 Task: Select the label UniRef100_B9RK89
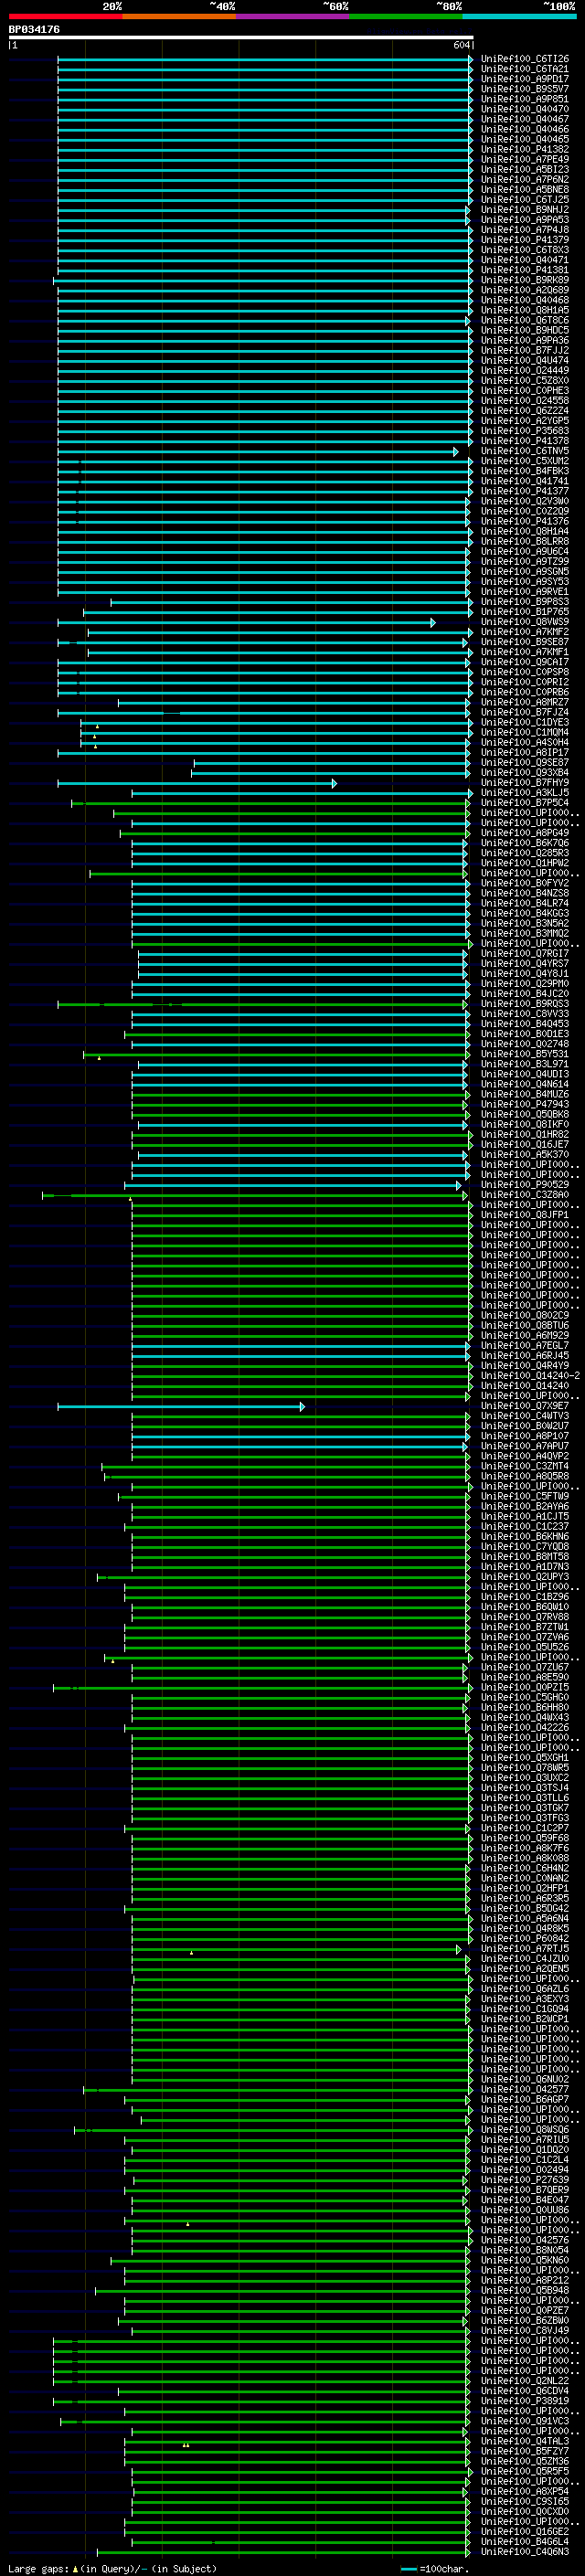(x=525, y=280)
